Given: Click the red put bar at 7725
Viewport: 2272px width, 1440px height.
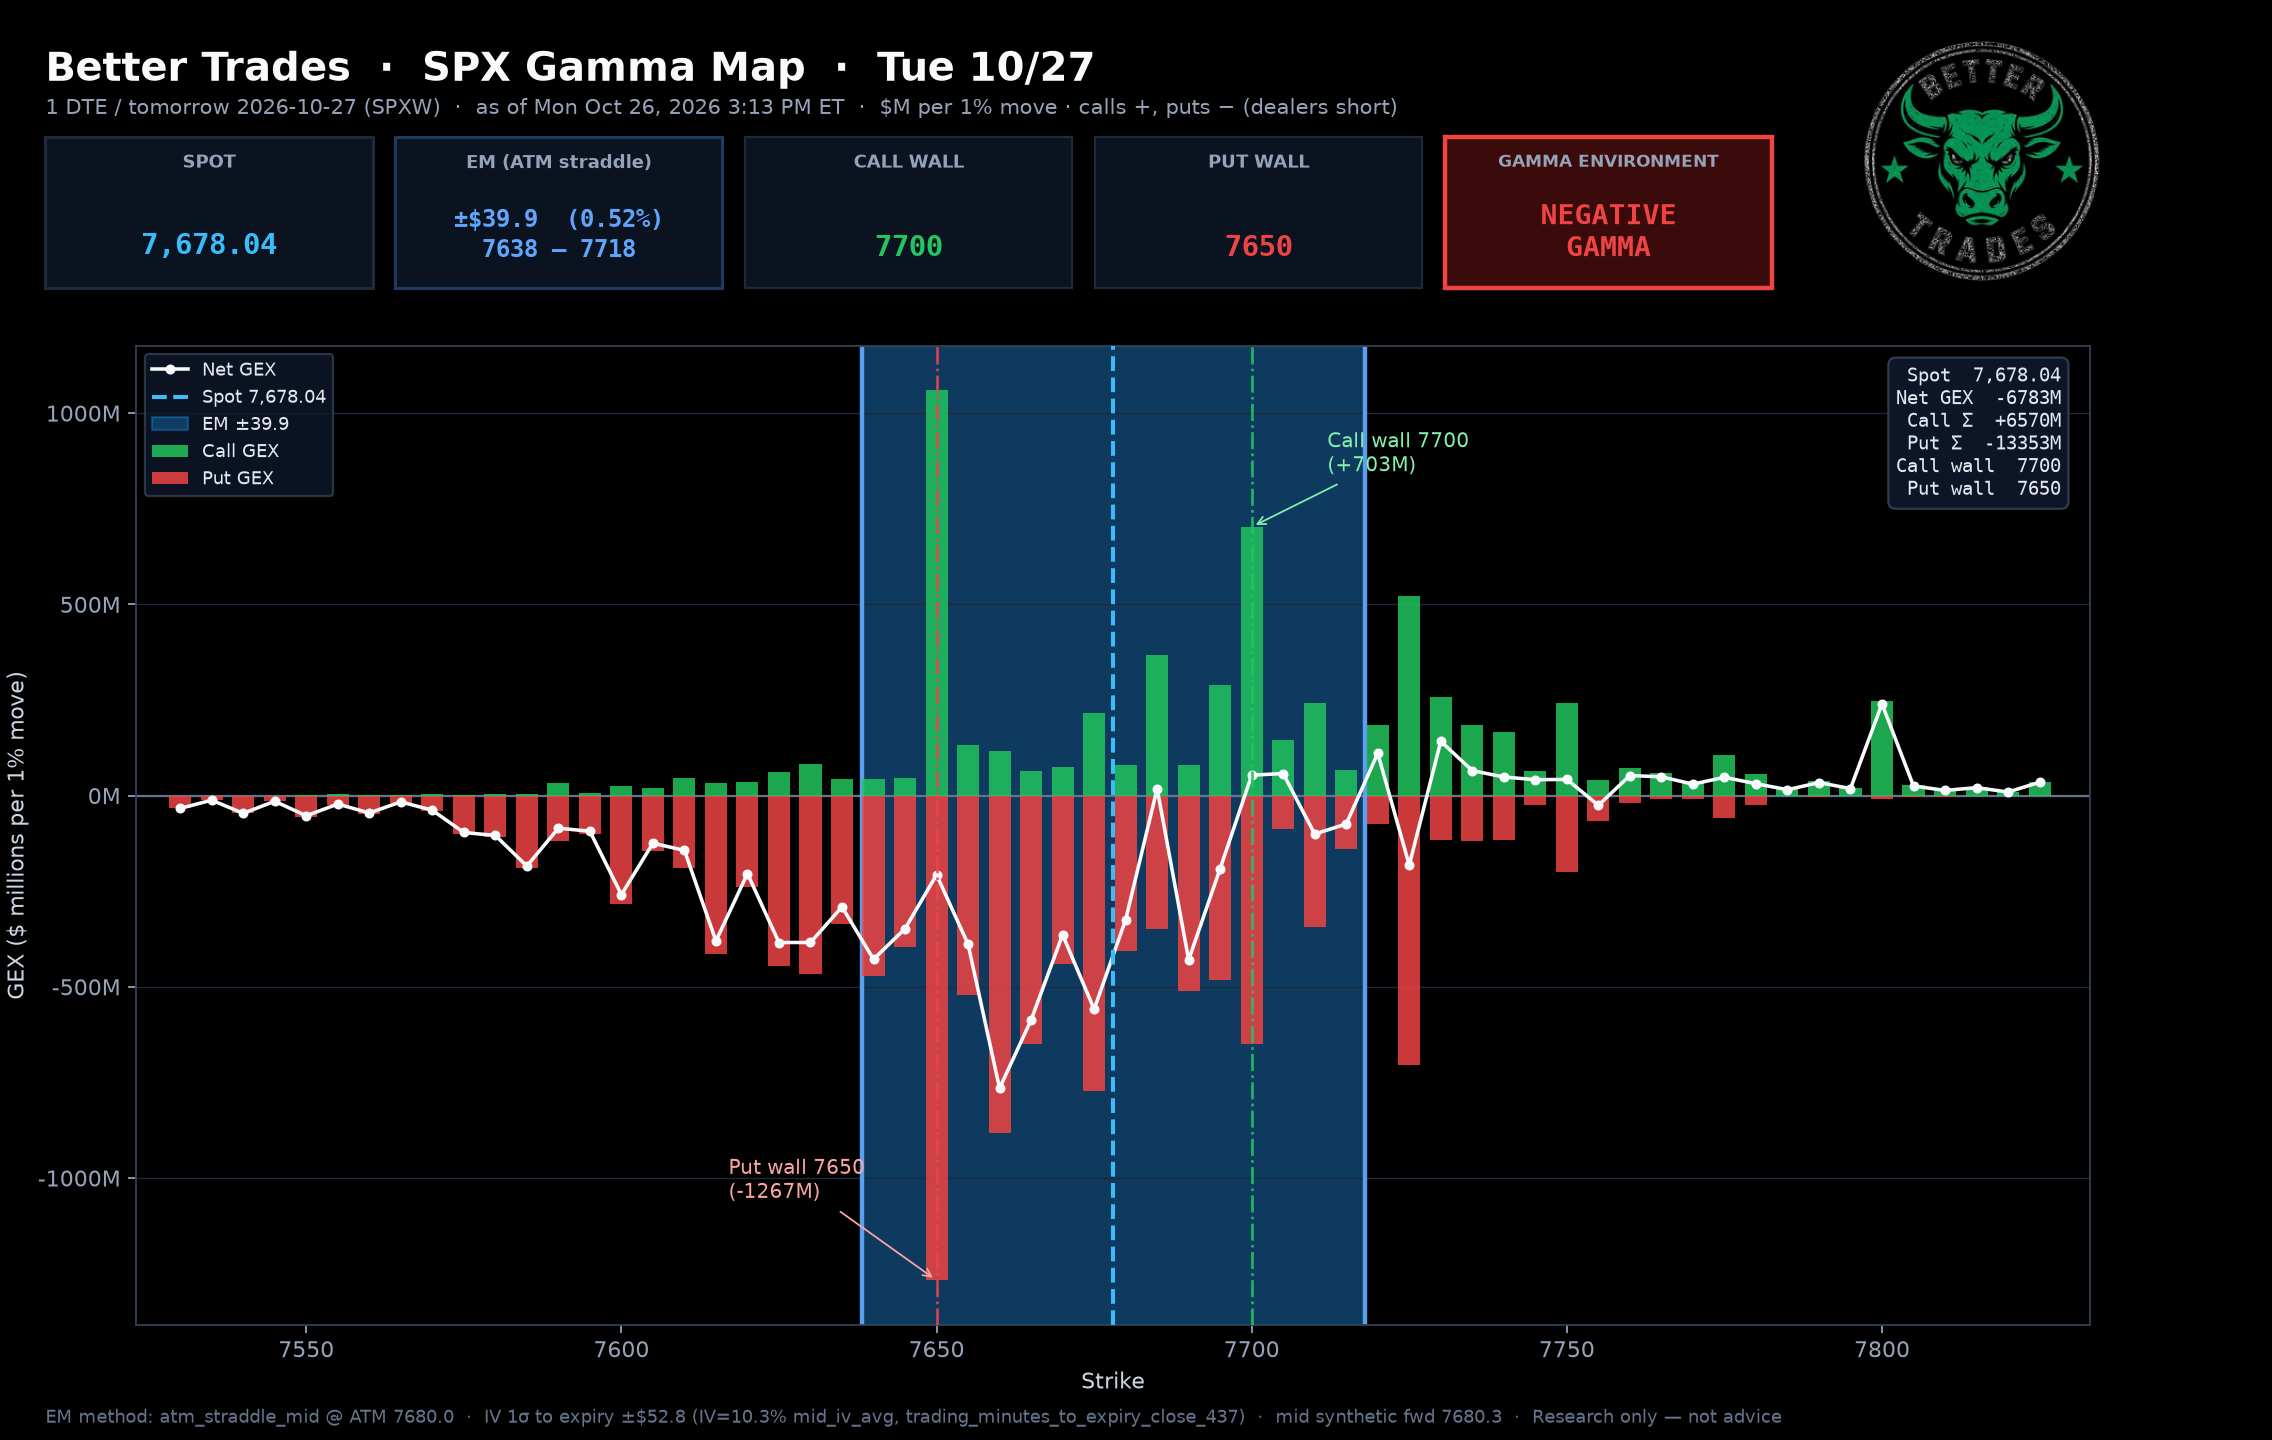Looking at the screenshot, I should point(1409,930).
